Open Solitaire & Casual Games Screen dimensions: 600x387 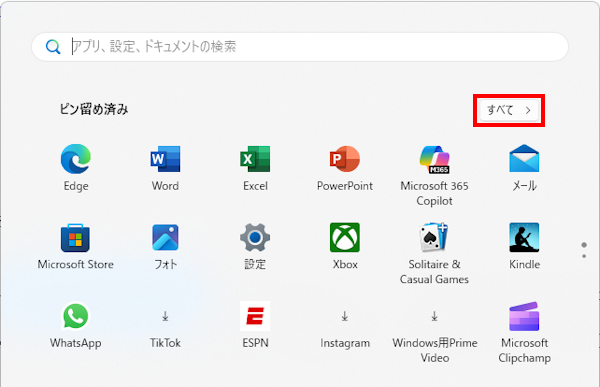(434, 238)
